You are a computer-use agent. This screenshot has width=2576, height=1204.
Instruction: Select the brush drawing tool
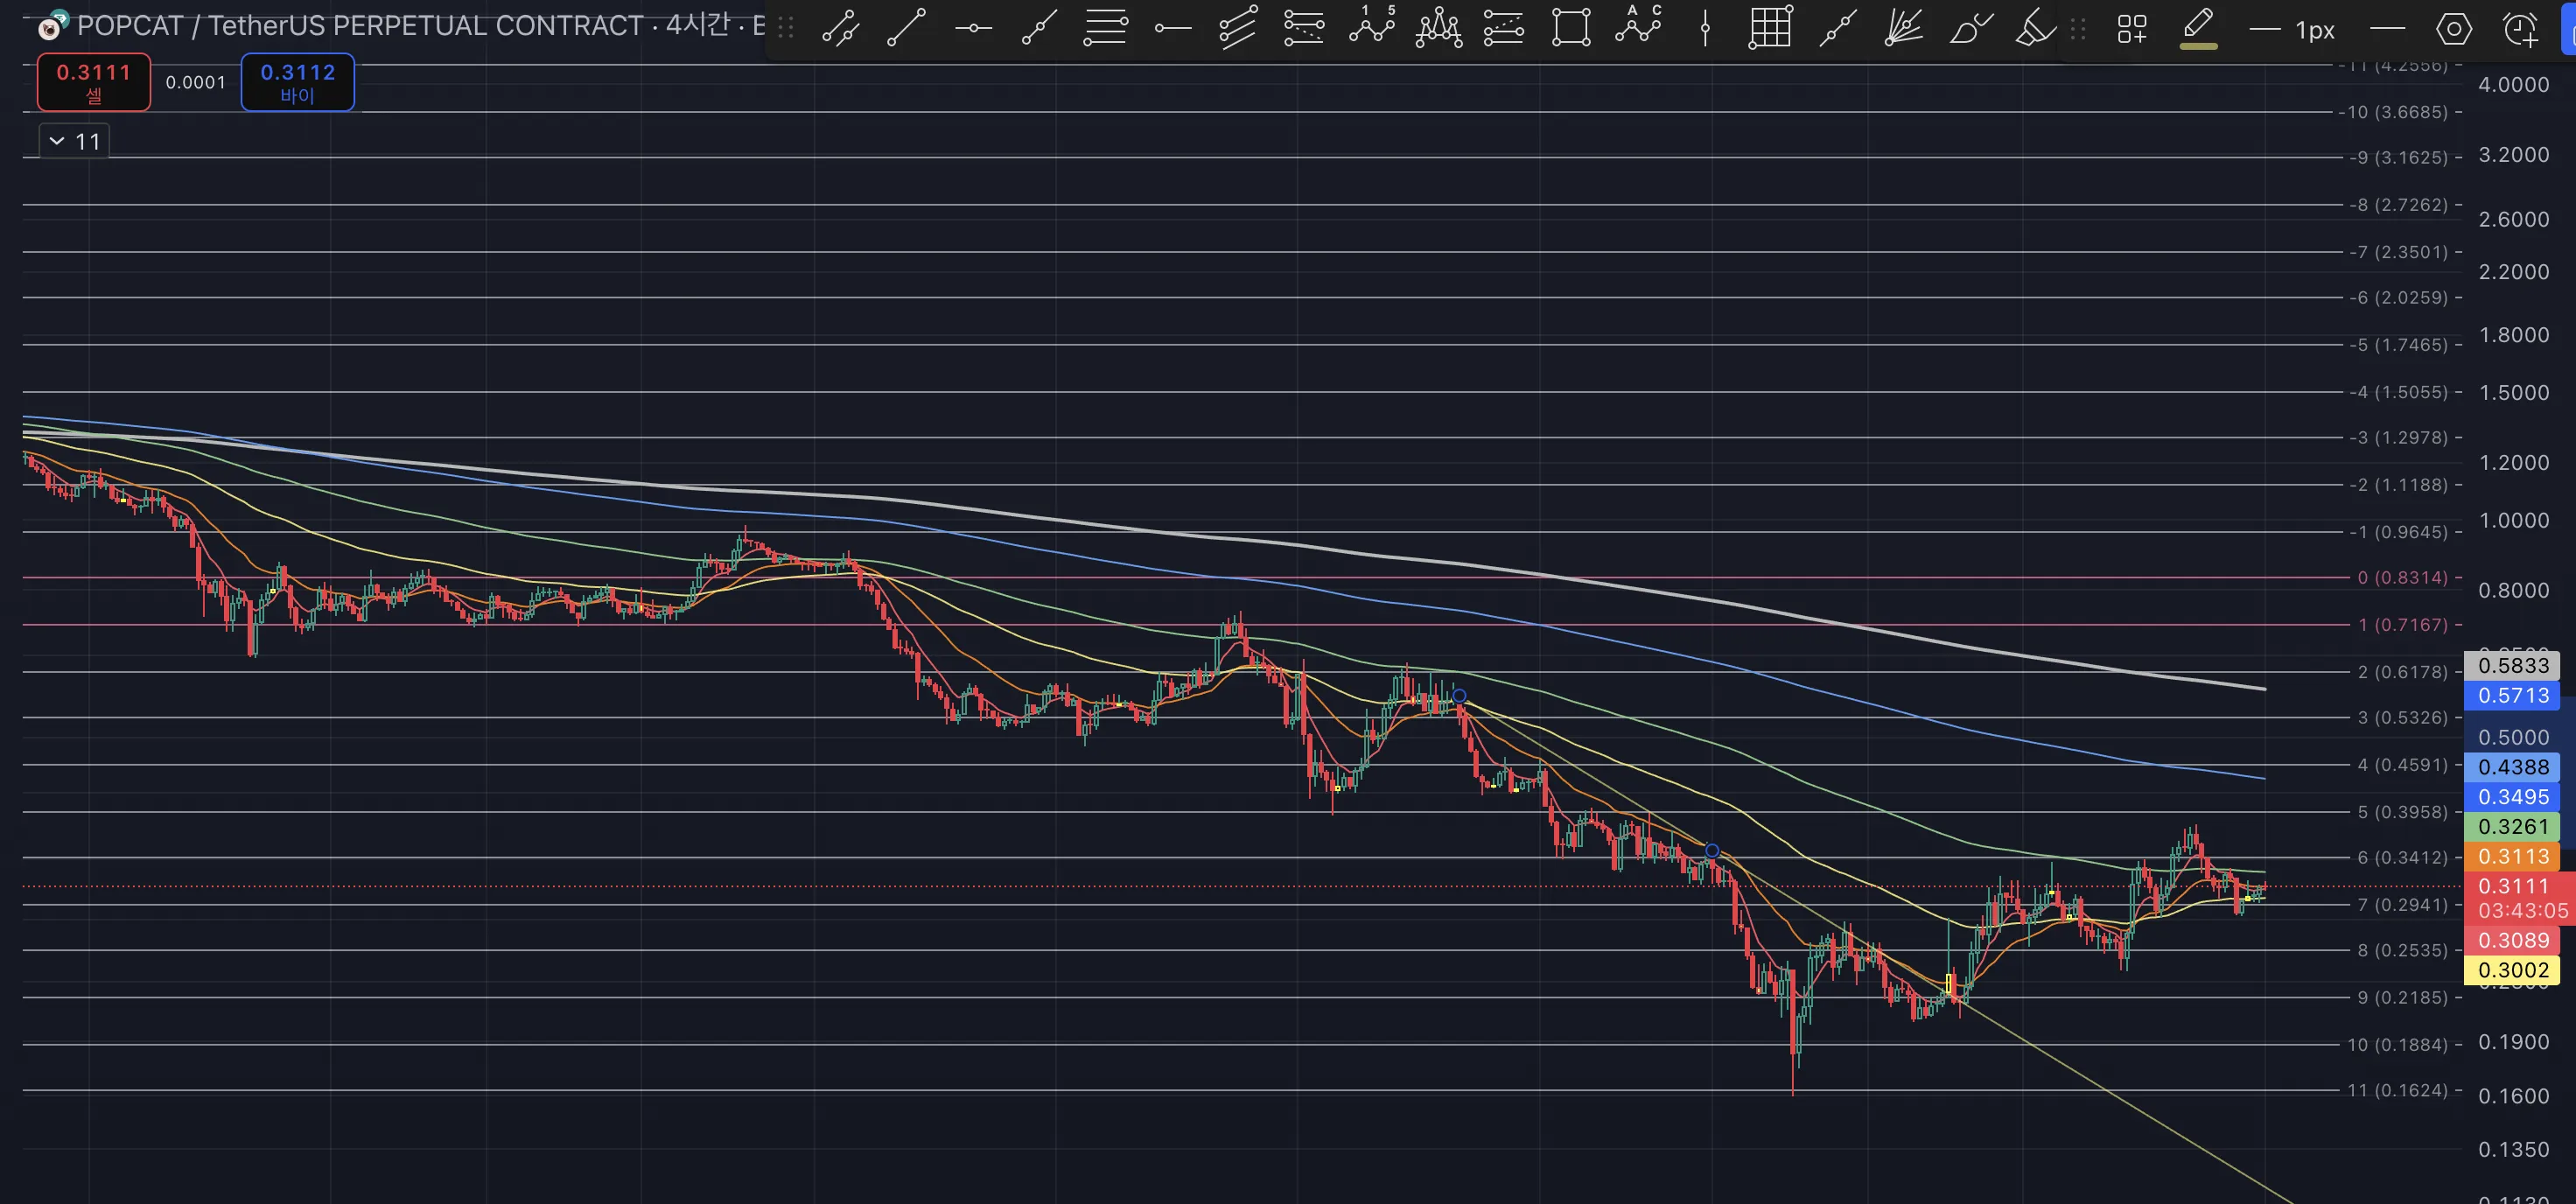[1971, 28]
